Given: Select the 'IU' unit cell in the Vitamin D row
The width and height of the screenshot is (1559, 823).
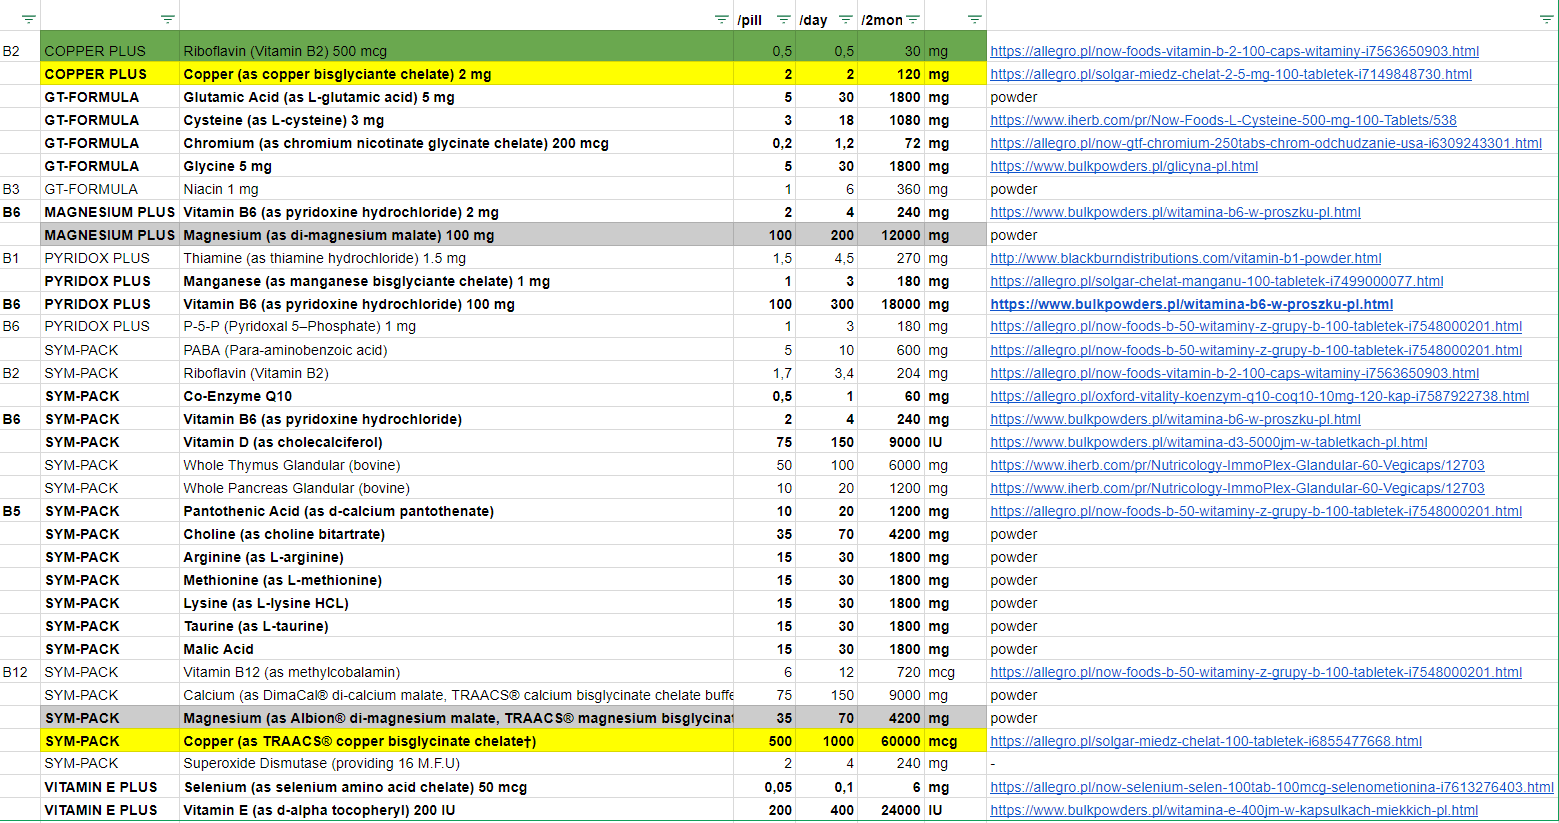Looking at the screenshot, I should pyautogui.click(x=955, y=442).
